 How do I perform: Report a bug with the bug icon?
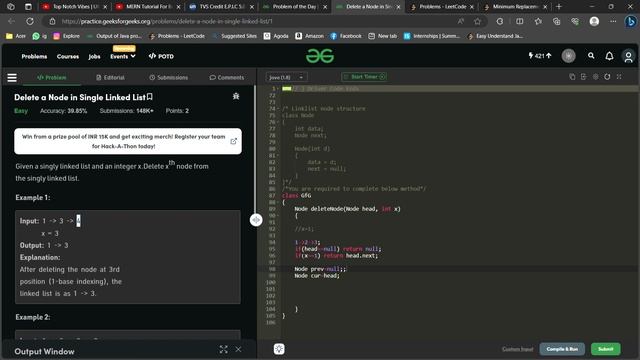pos(236,96)
